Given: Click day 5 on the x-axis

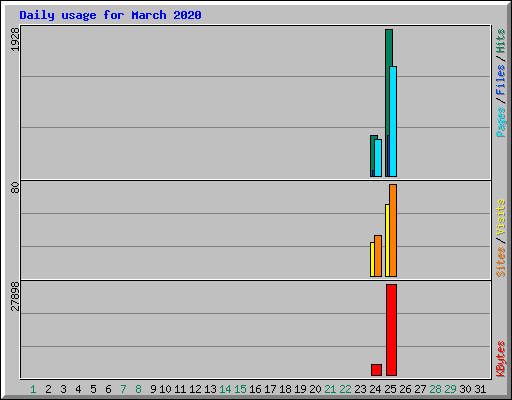Looking at the screenshot, I should pyautogui.click(x=93, y=389).
